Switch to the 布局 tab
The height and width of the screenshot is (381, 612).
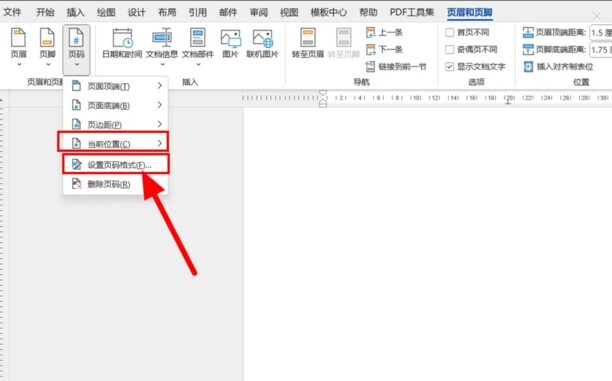pos(167,12)
